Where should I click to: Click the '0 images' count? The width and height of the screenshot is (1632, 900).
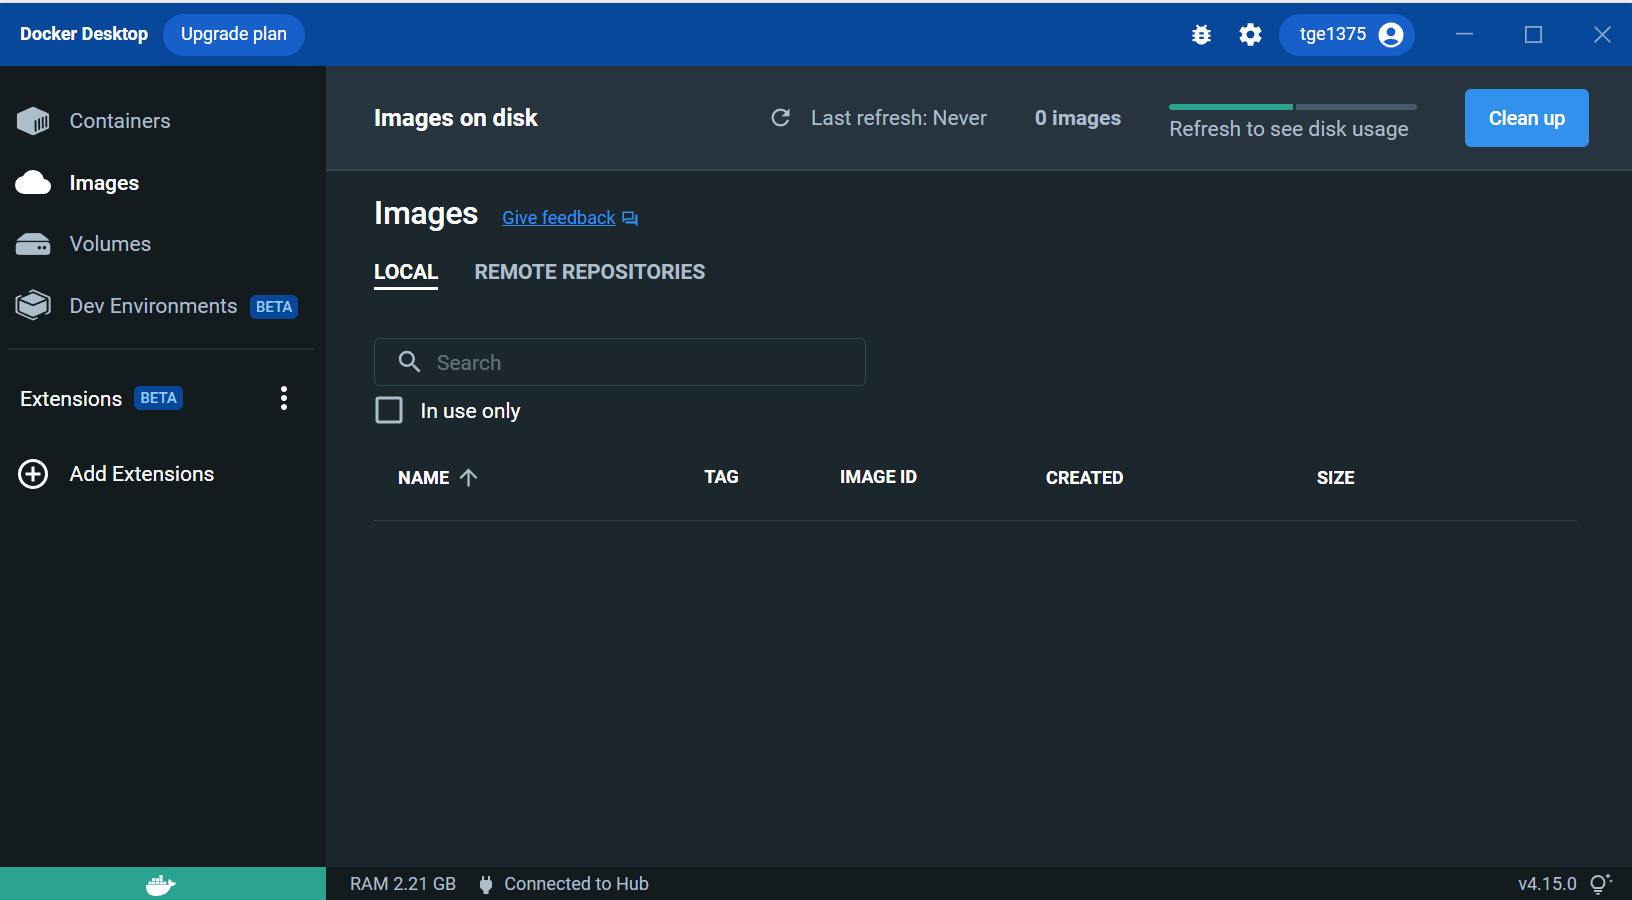pos(1078,118)
